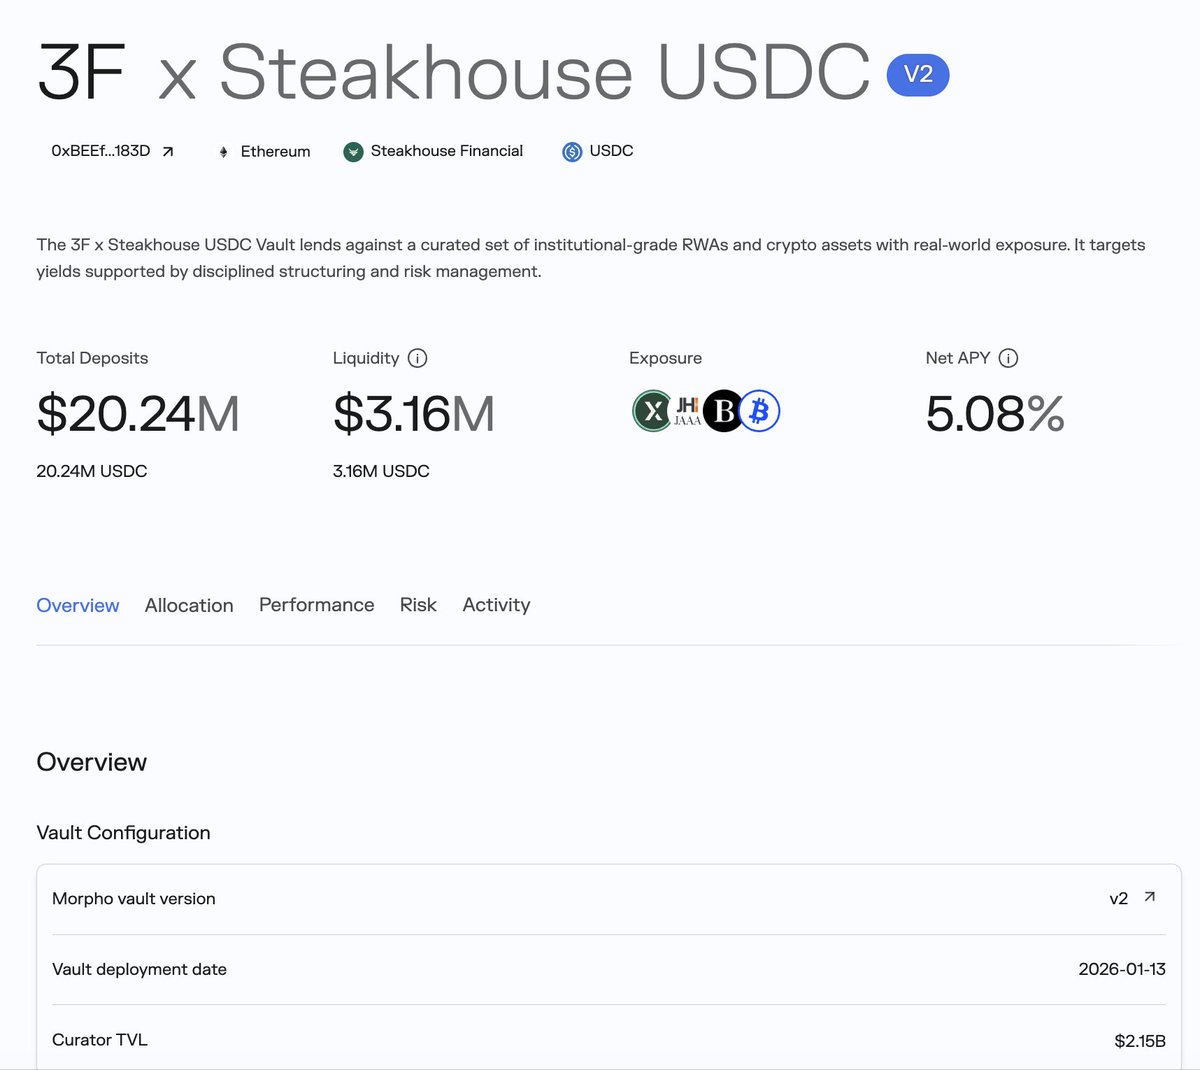Click the 3.16M USDC amount text
1200x1070 pixels.
pos(381,471)
